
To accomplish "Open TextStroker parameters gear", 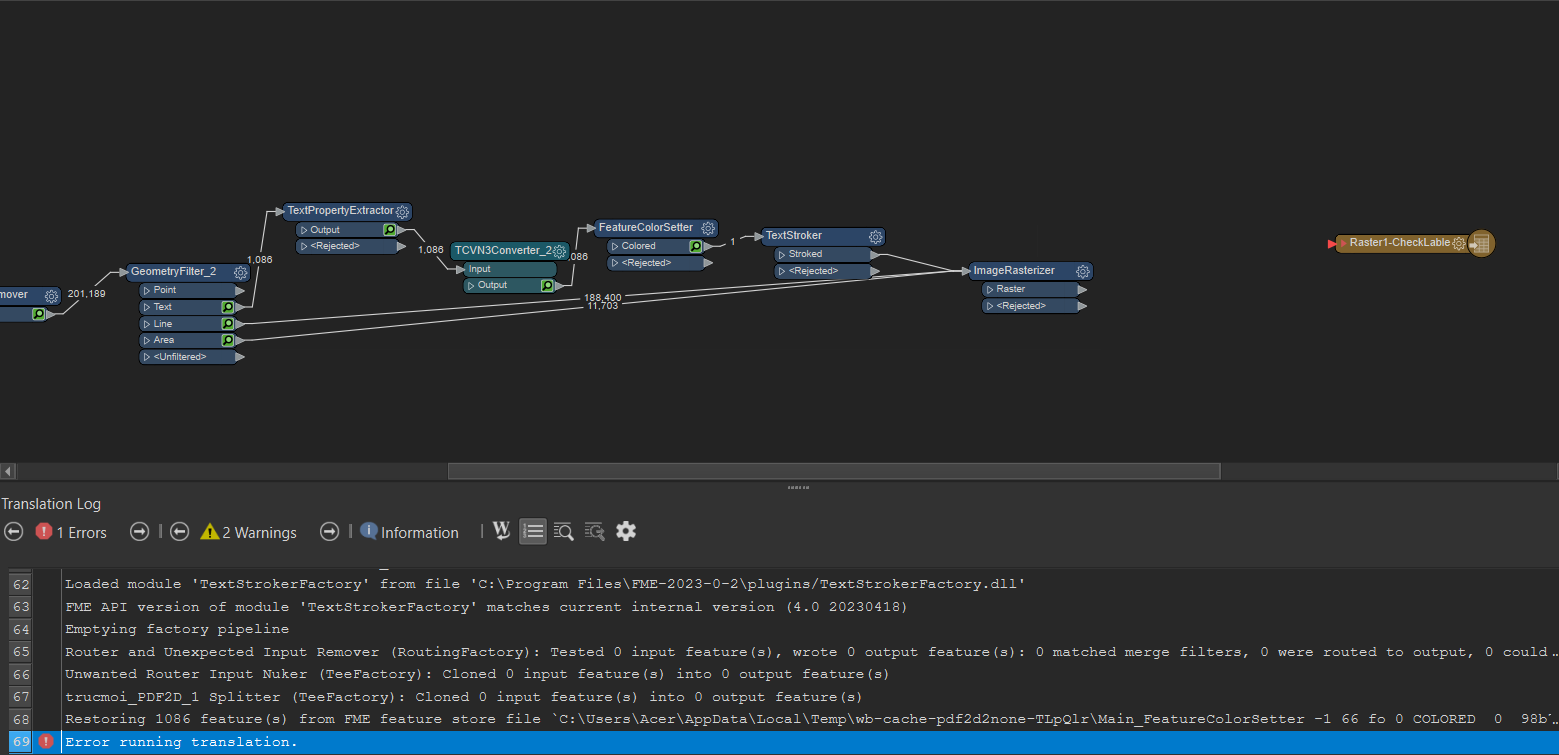I will (x=876, y=237).
